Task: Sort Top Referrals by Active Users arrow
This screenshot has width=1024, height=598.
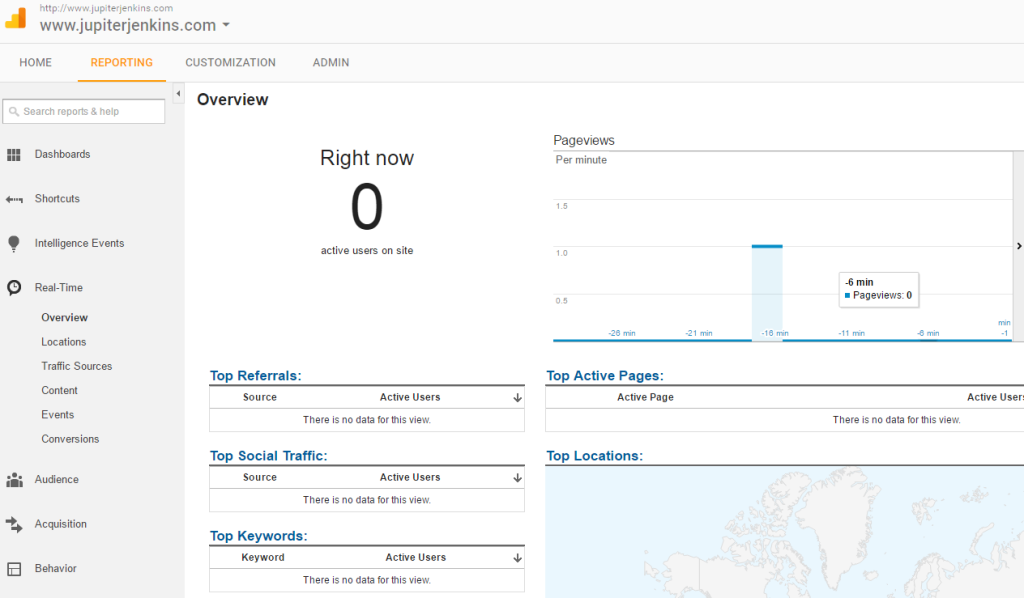Action: click(x=517, y=398)
